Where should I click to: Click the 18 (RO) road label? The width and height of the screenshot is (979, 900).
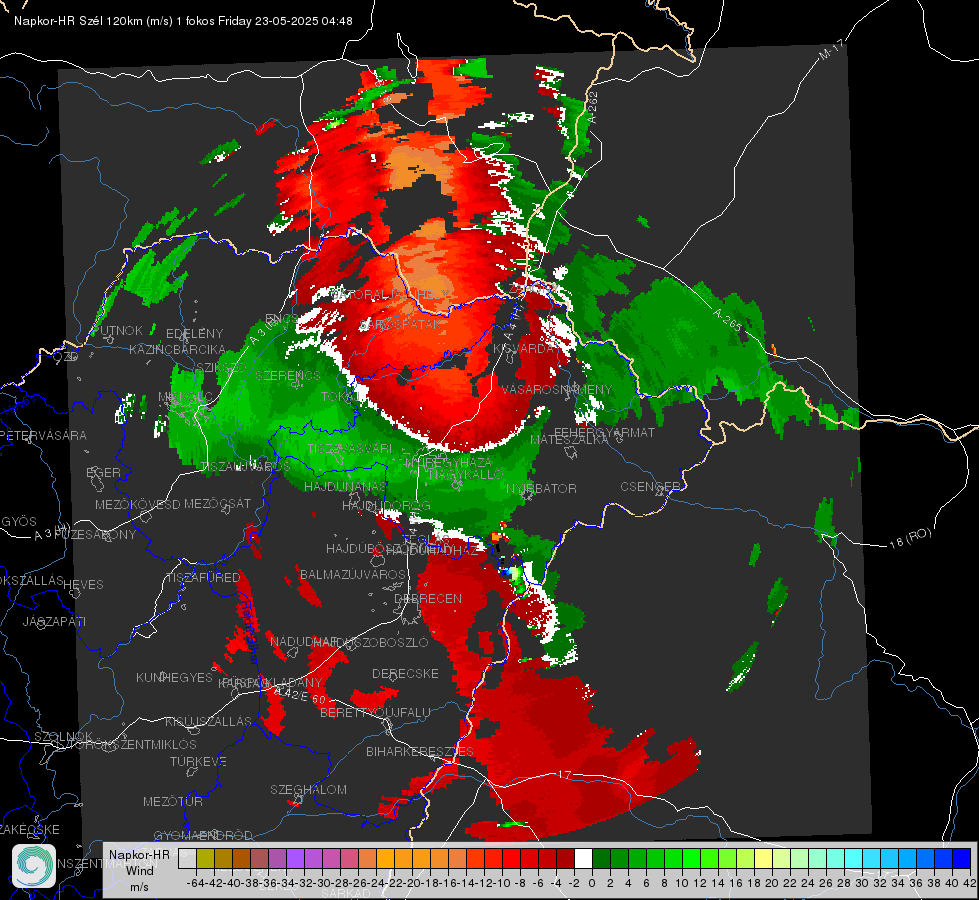click(910, 538)
